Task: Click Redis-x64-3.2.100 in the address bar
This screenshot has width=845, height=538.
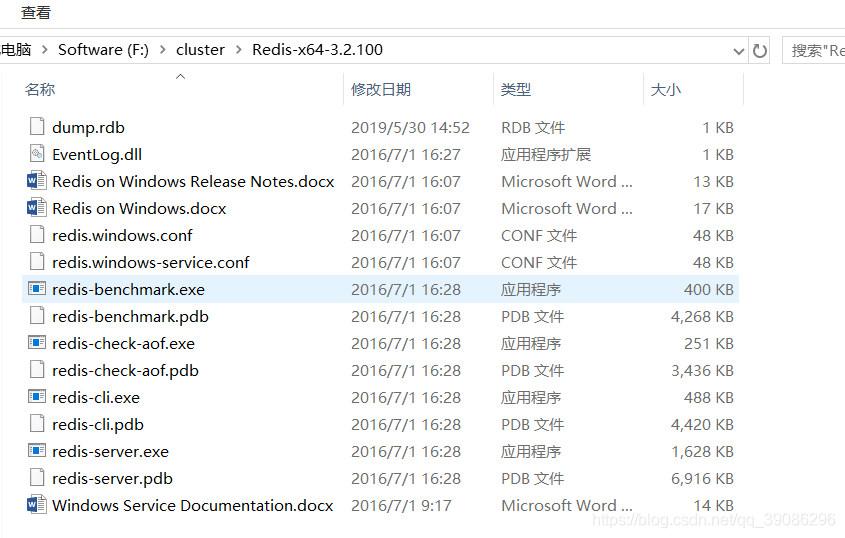Action: 317,50
